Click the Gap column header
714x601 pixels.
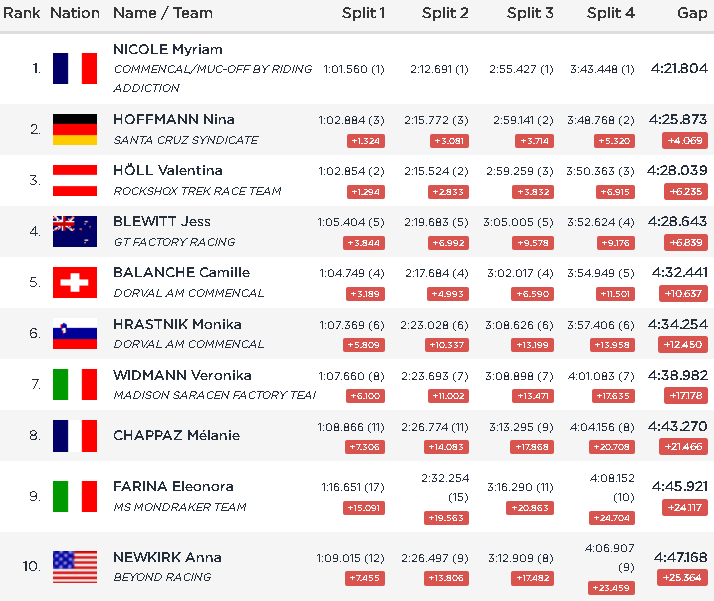692,13
